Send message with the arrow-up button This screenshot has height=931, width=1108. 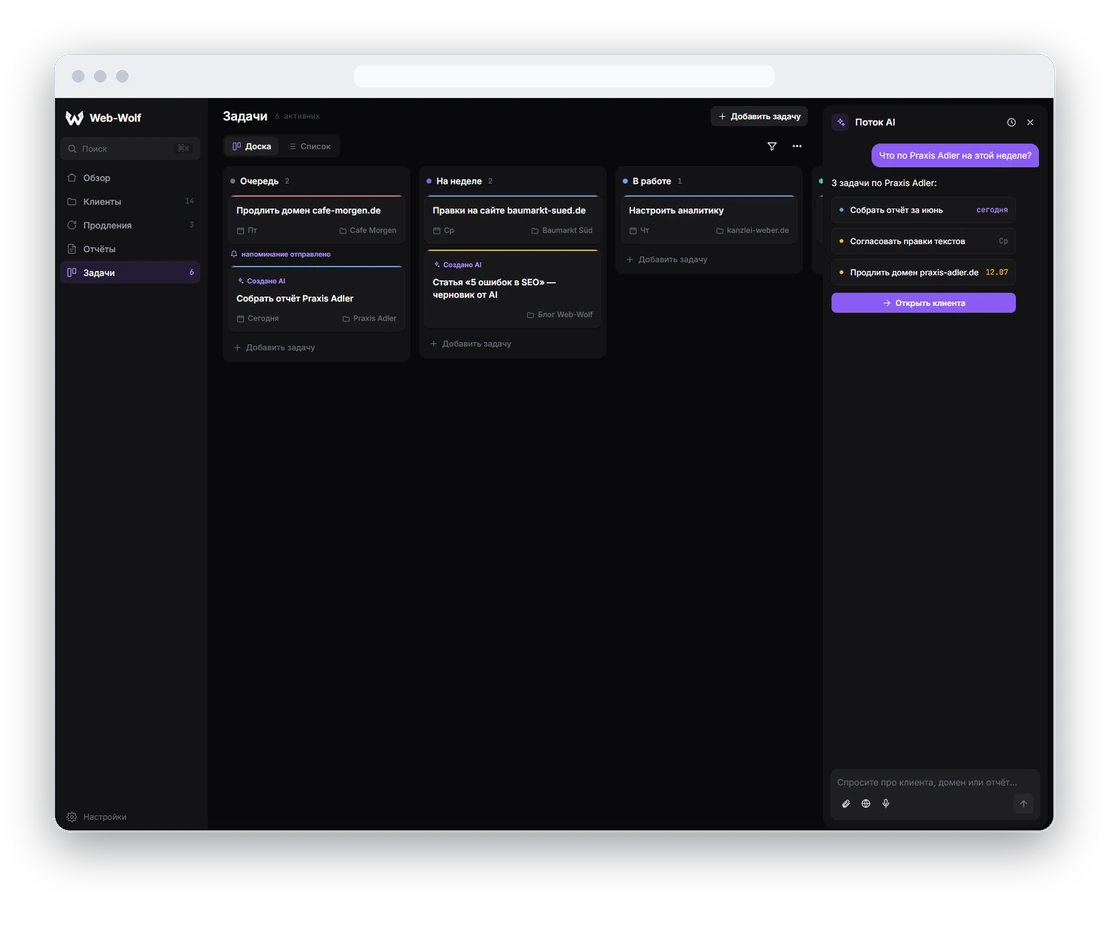[x=1023, y=804]
